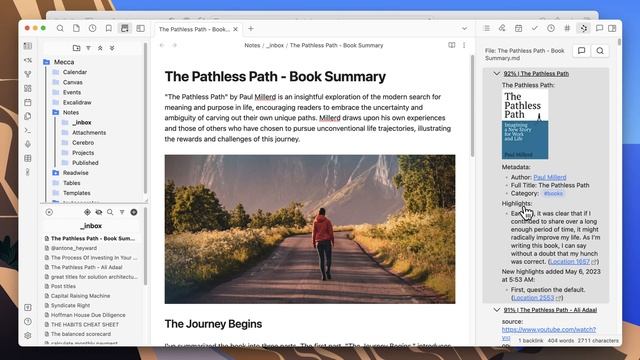Screen dimensions: 640x360
Task: Open the @antone_heyward note
Action: tap(74, 248)
